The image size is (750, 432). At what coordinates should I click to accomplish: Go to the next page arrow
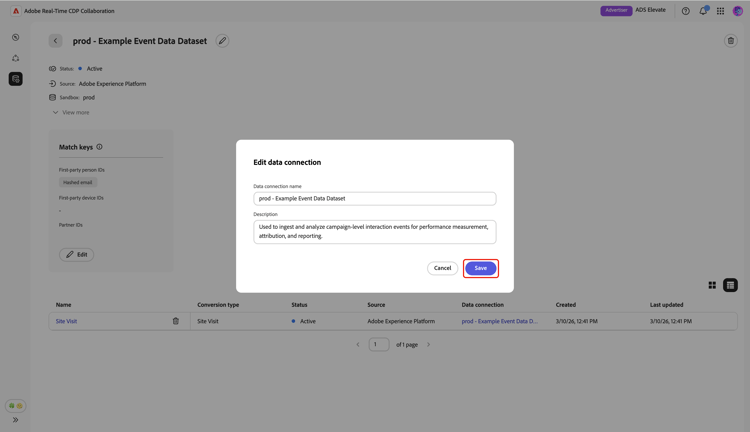coord(429,344)
